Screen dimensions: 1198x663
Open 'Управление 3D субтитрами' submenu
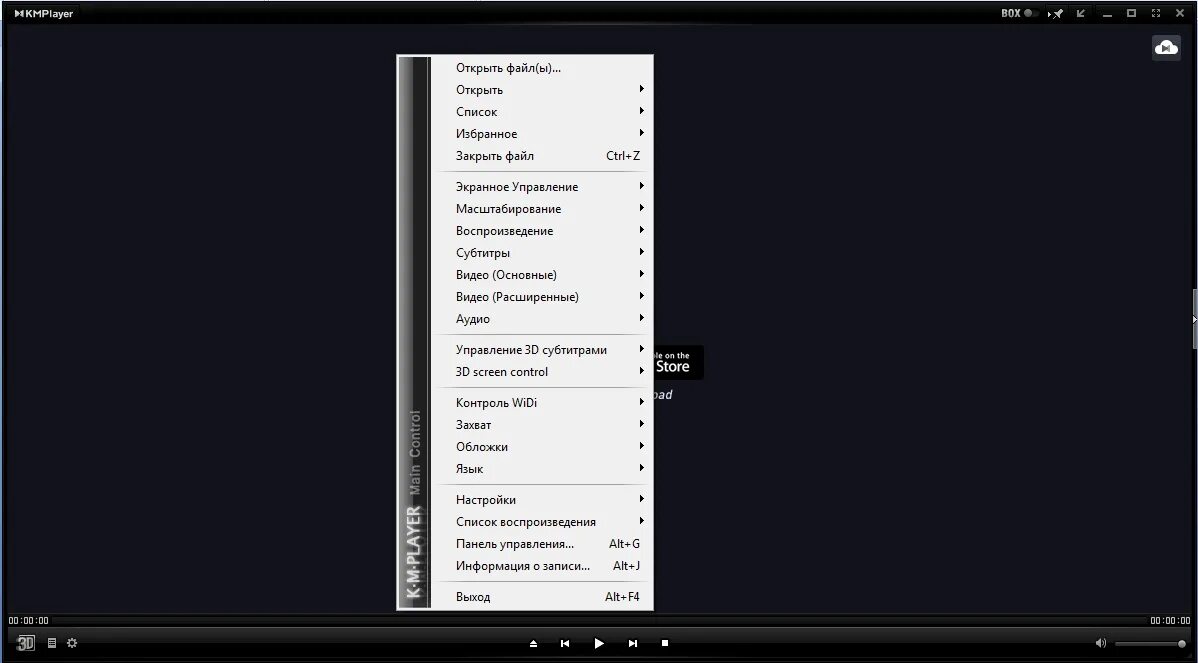point(542,350)
